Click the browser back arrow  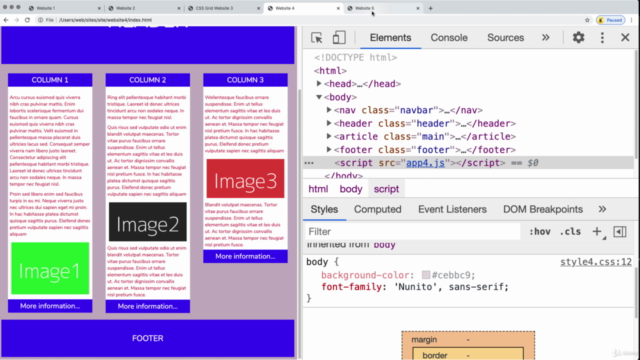[6, 20]
